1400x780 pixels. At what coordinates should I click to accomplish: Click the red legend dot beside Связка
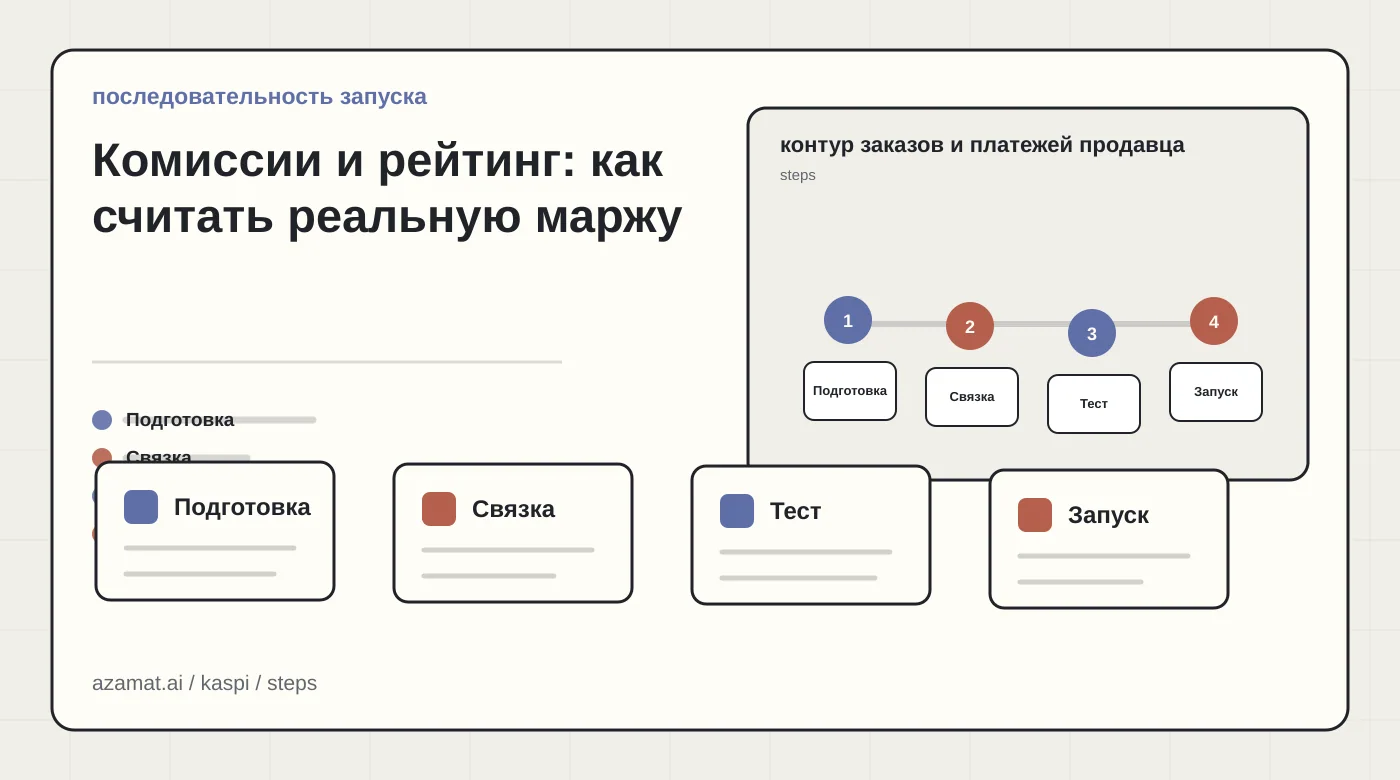(102, 456)
